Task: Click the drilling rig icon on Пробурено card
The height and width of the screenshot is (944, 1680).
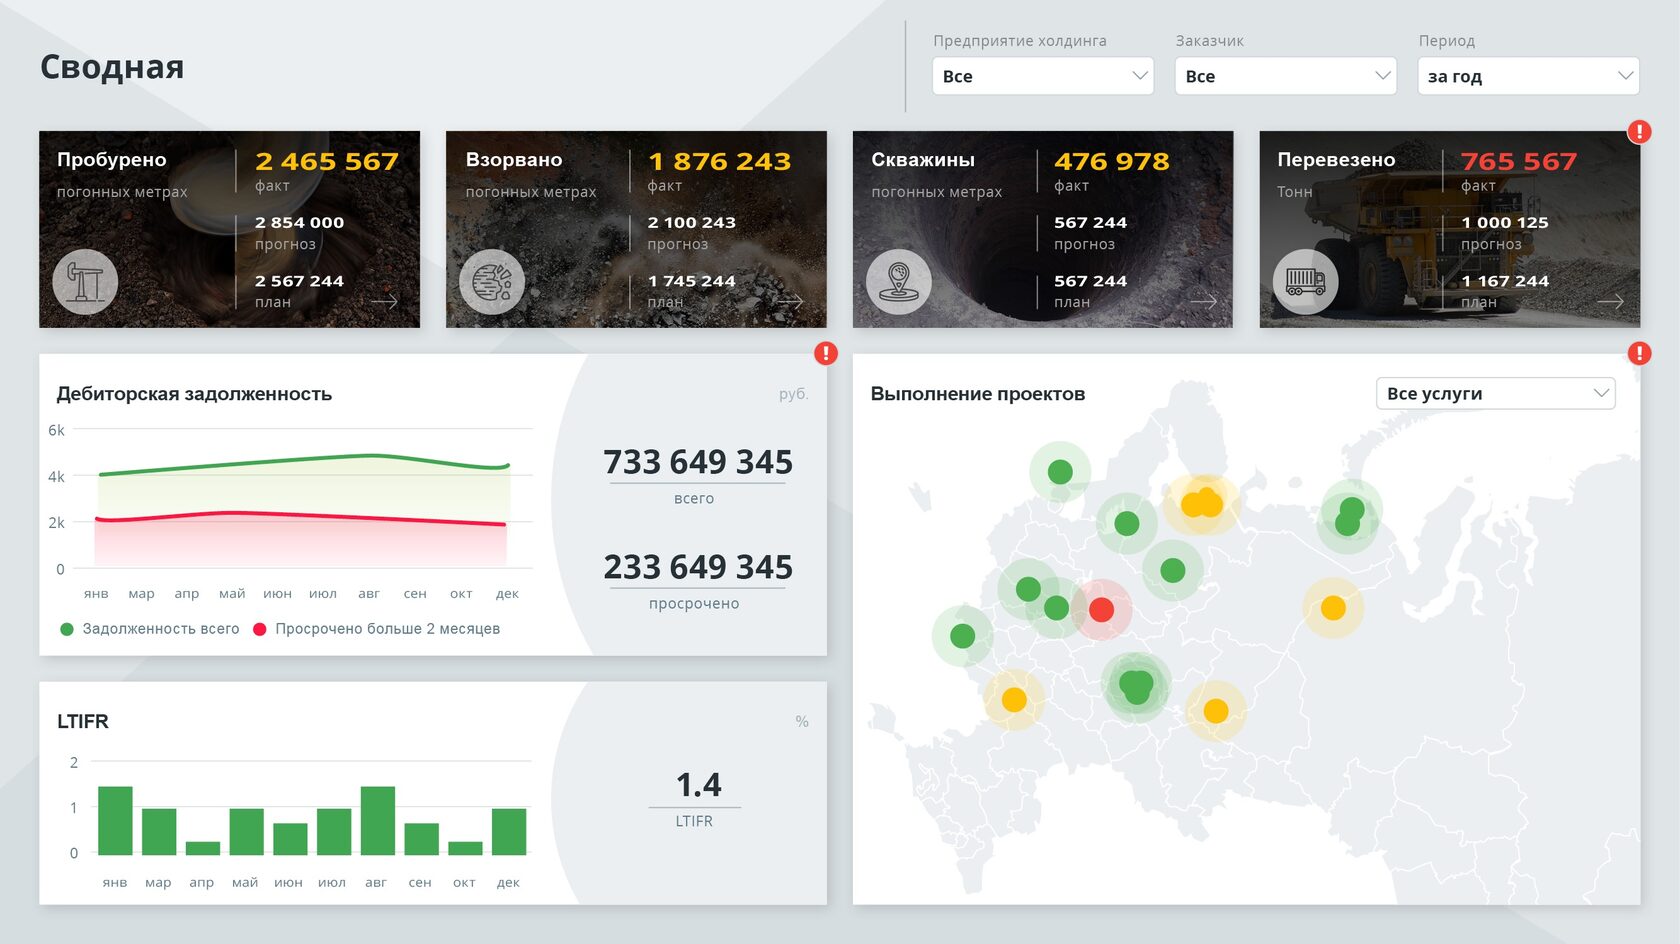Action: click(85, 281)
